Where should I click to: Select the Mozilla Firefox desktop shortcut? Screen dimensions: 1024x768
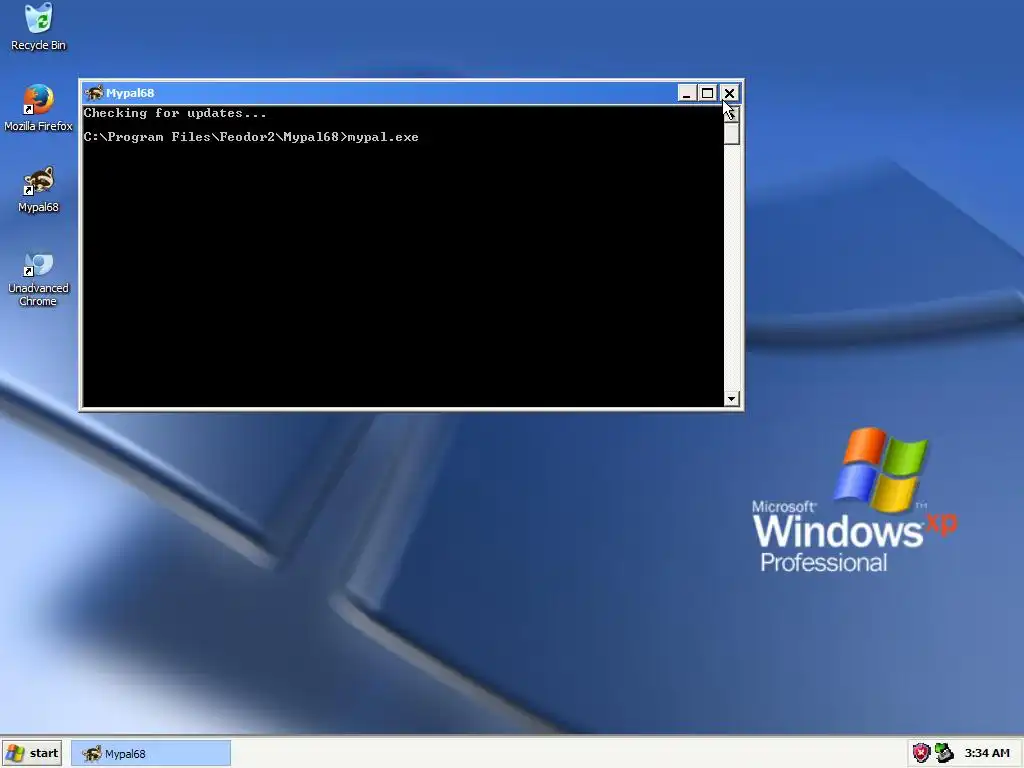[39, 108]
